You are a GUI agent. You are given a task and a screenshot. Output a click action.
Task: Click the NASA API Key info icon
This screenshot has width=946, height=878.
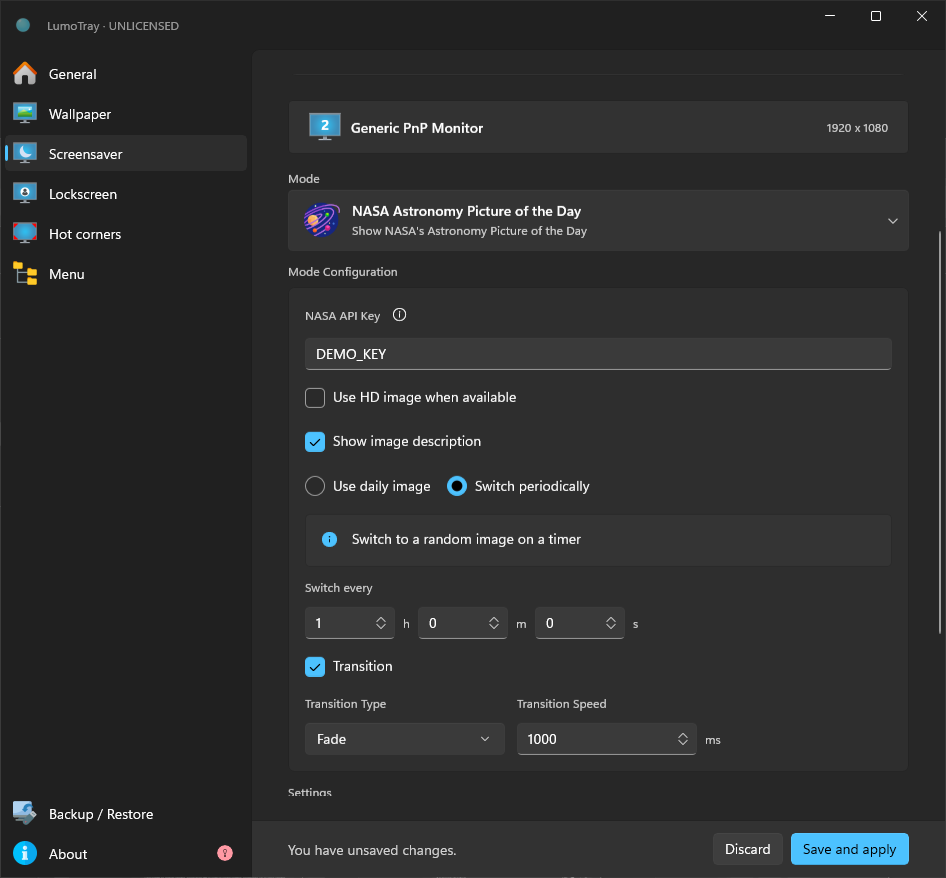click(399, 315)
